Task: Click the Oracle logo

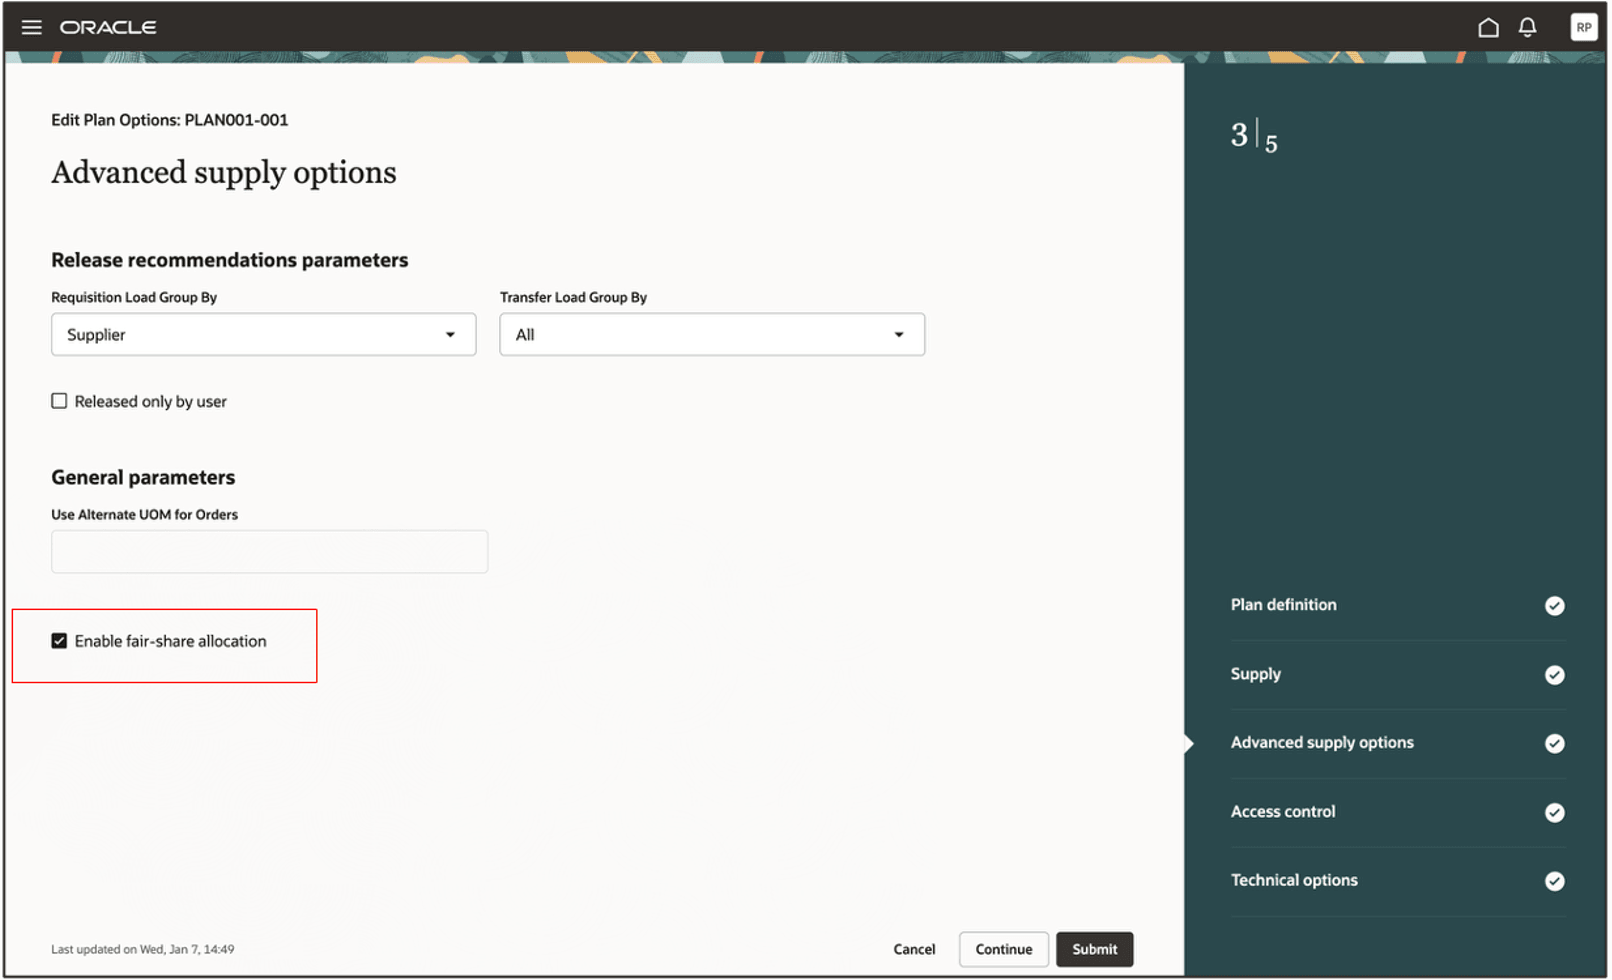Action: click(108, 27)
